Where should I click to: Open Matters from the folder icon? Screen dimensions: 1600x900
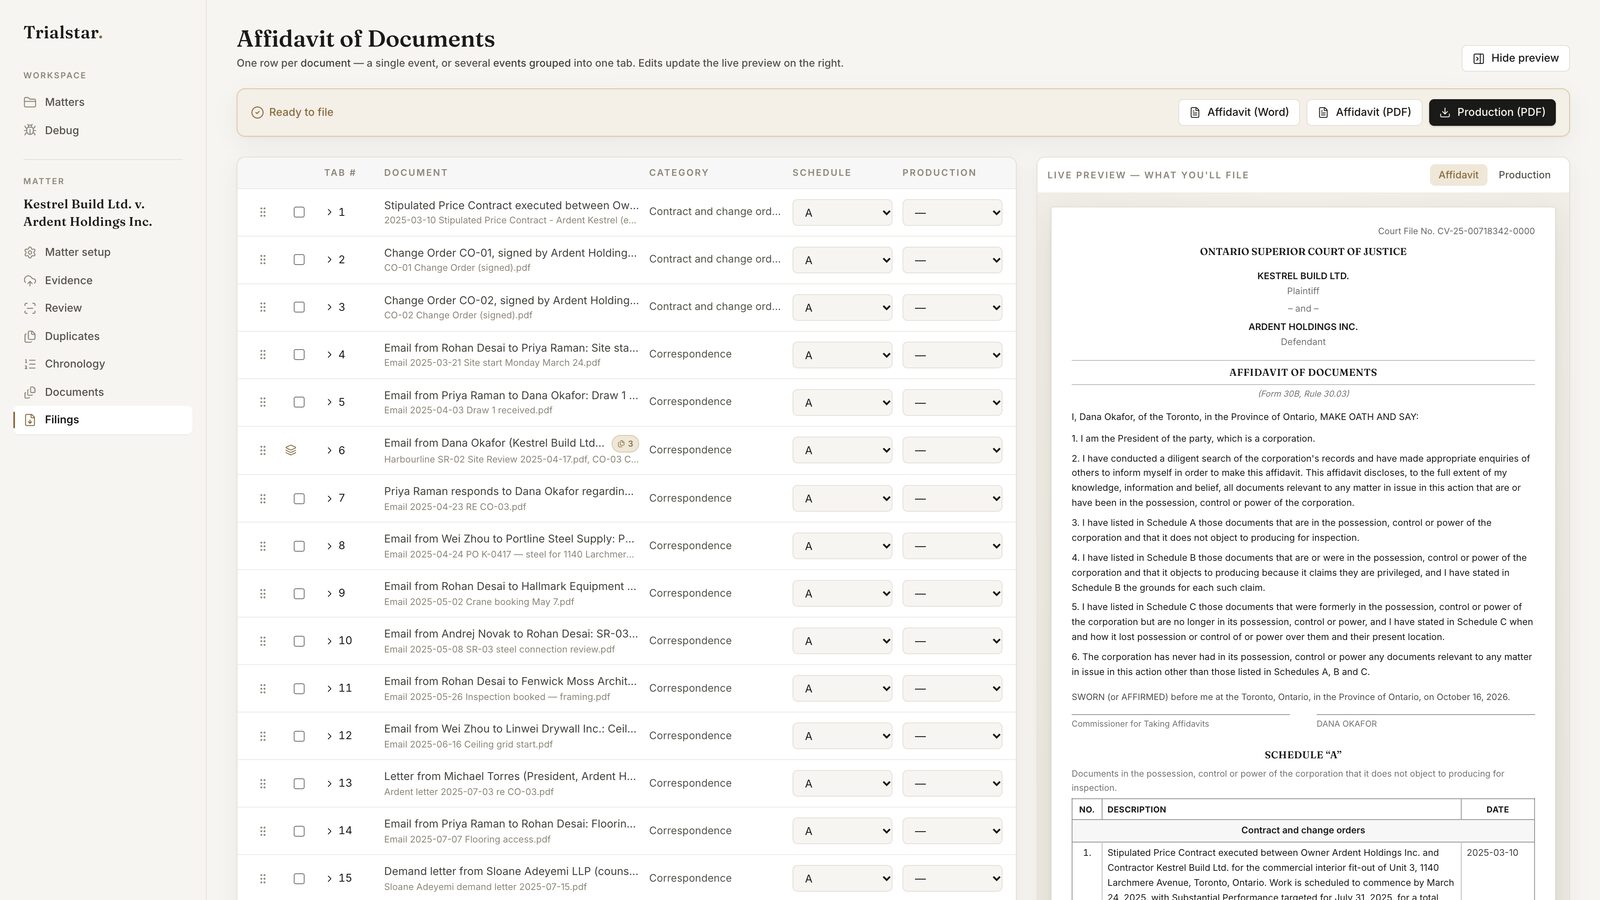coord(30,102)
